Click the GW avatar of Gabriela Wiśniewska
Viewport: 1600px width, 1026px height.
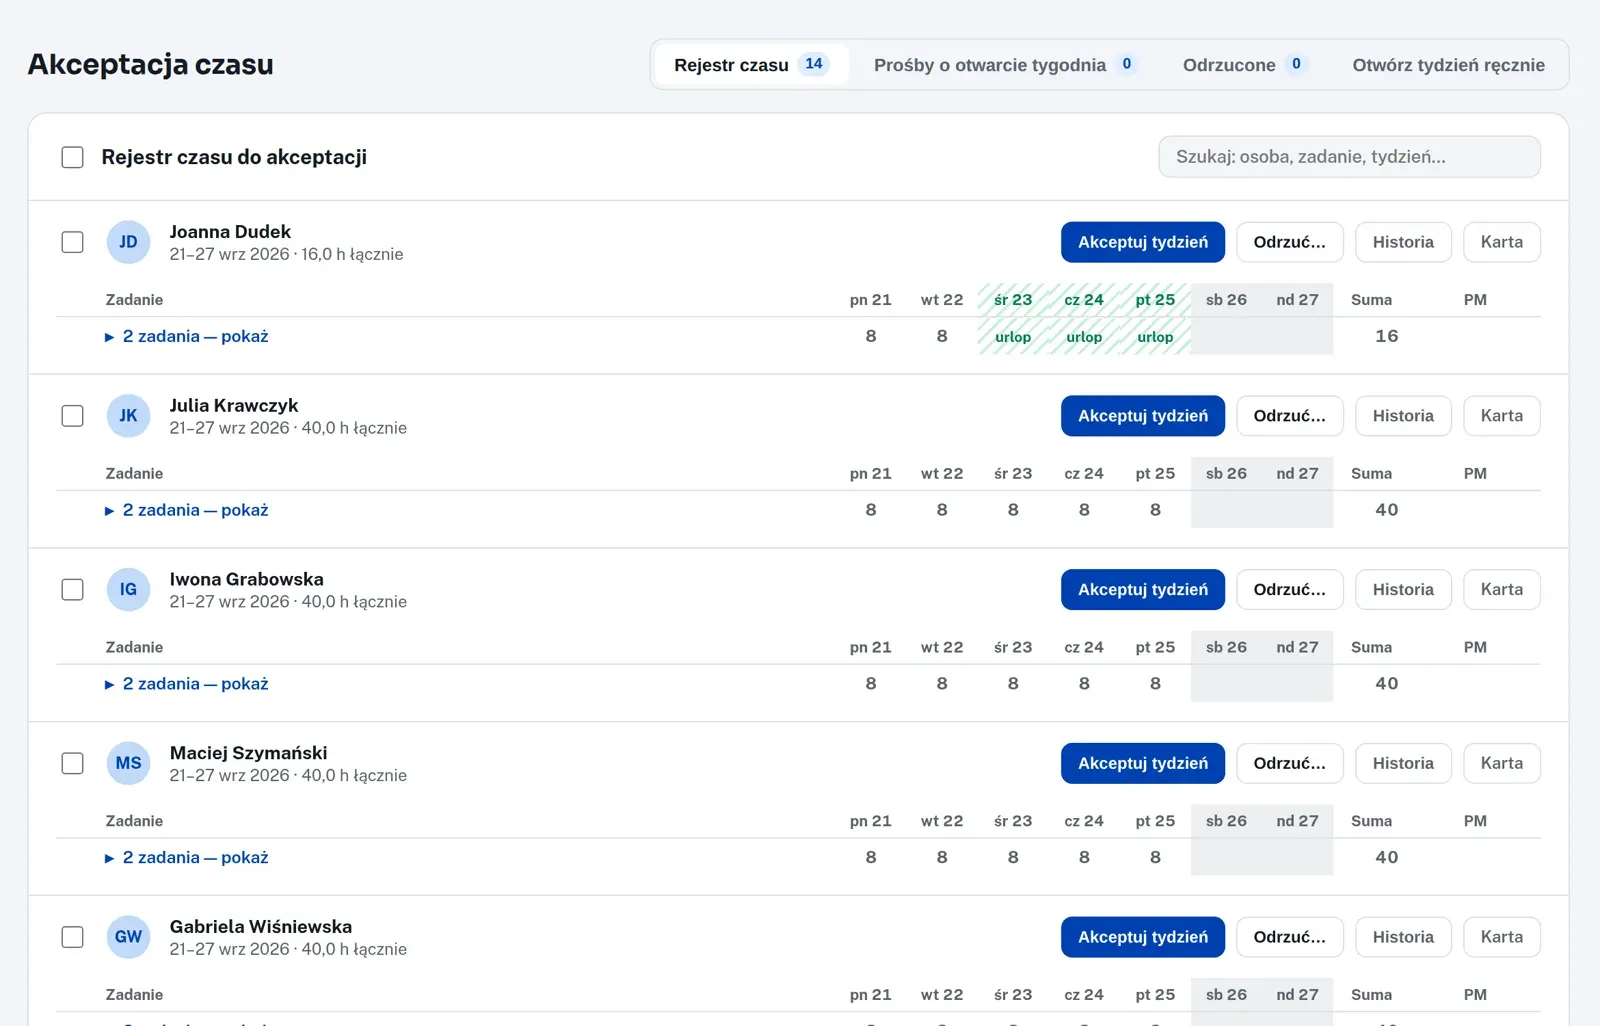coord(128,937)
